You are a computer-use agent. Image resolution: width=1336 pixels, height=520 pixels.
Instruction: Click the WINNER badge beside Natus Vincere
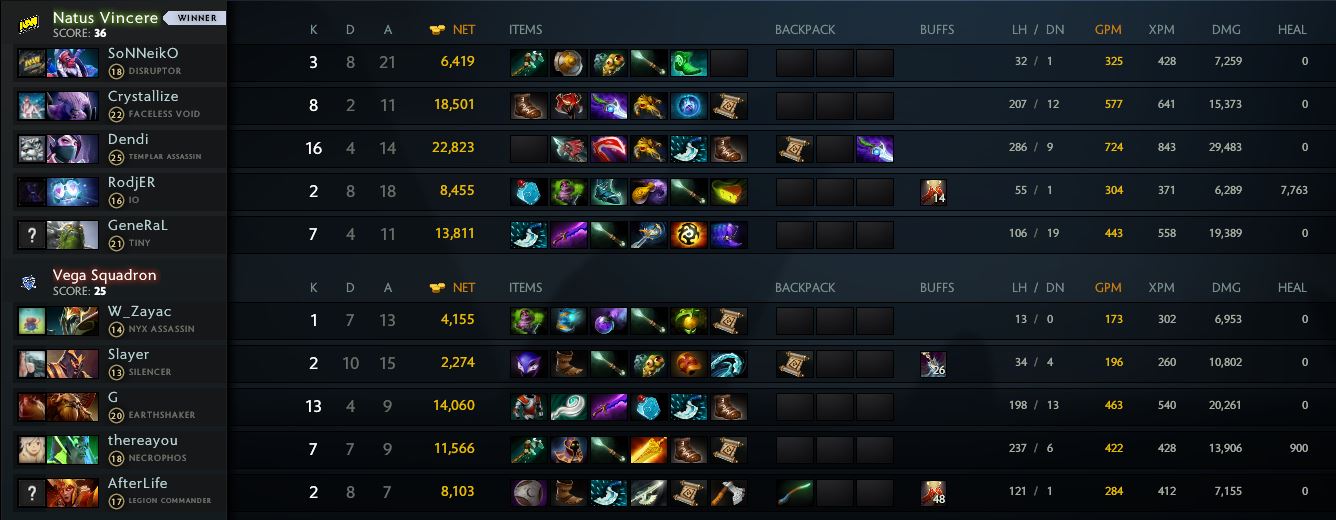click(x=194, y=18)
